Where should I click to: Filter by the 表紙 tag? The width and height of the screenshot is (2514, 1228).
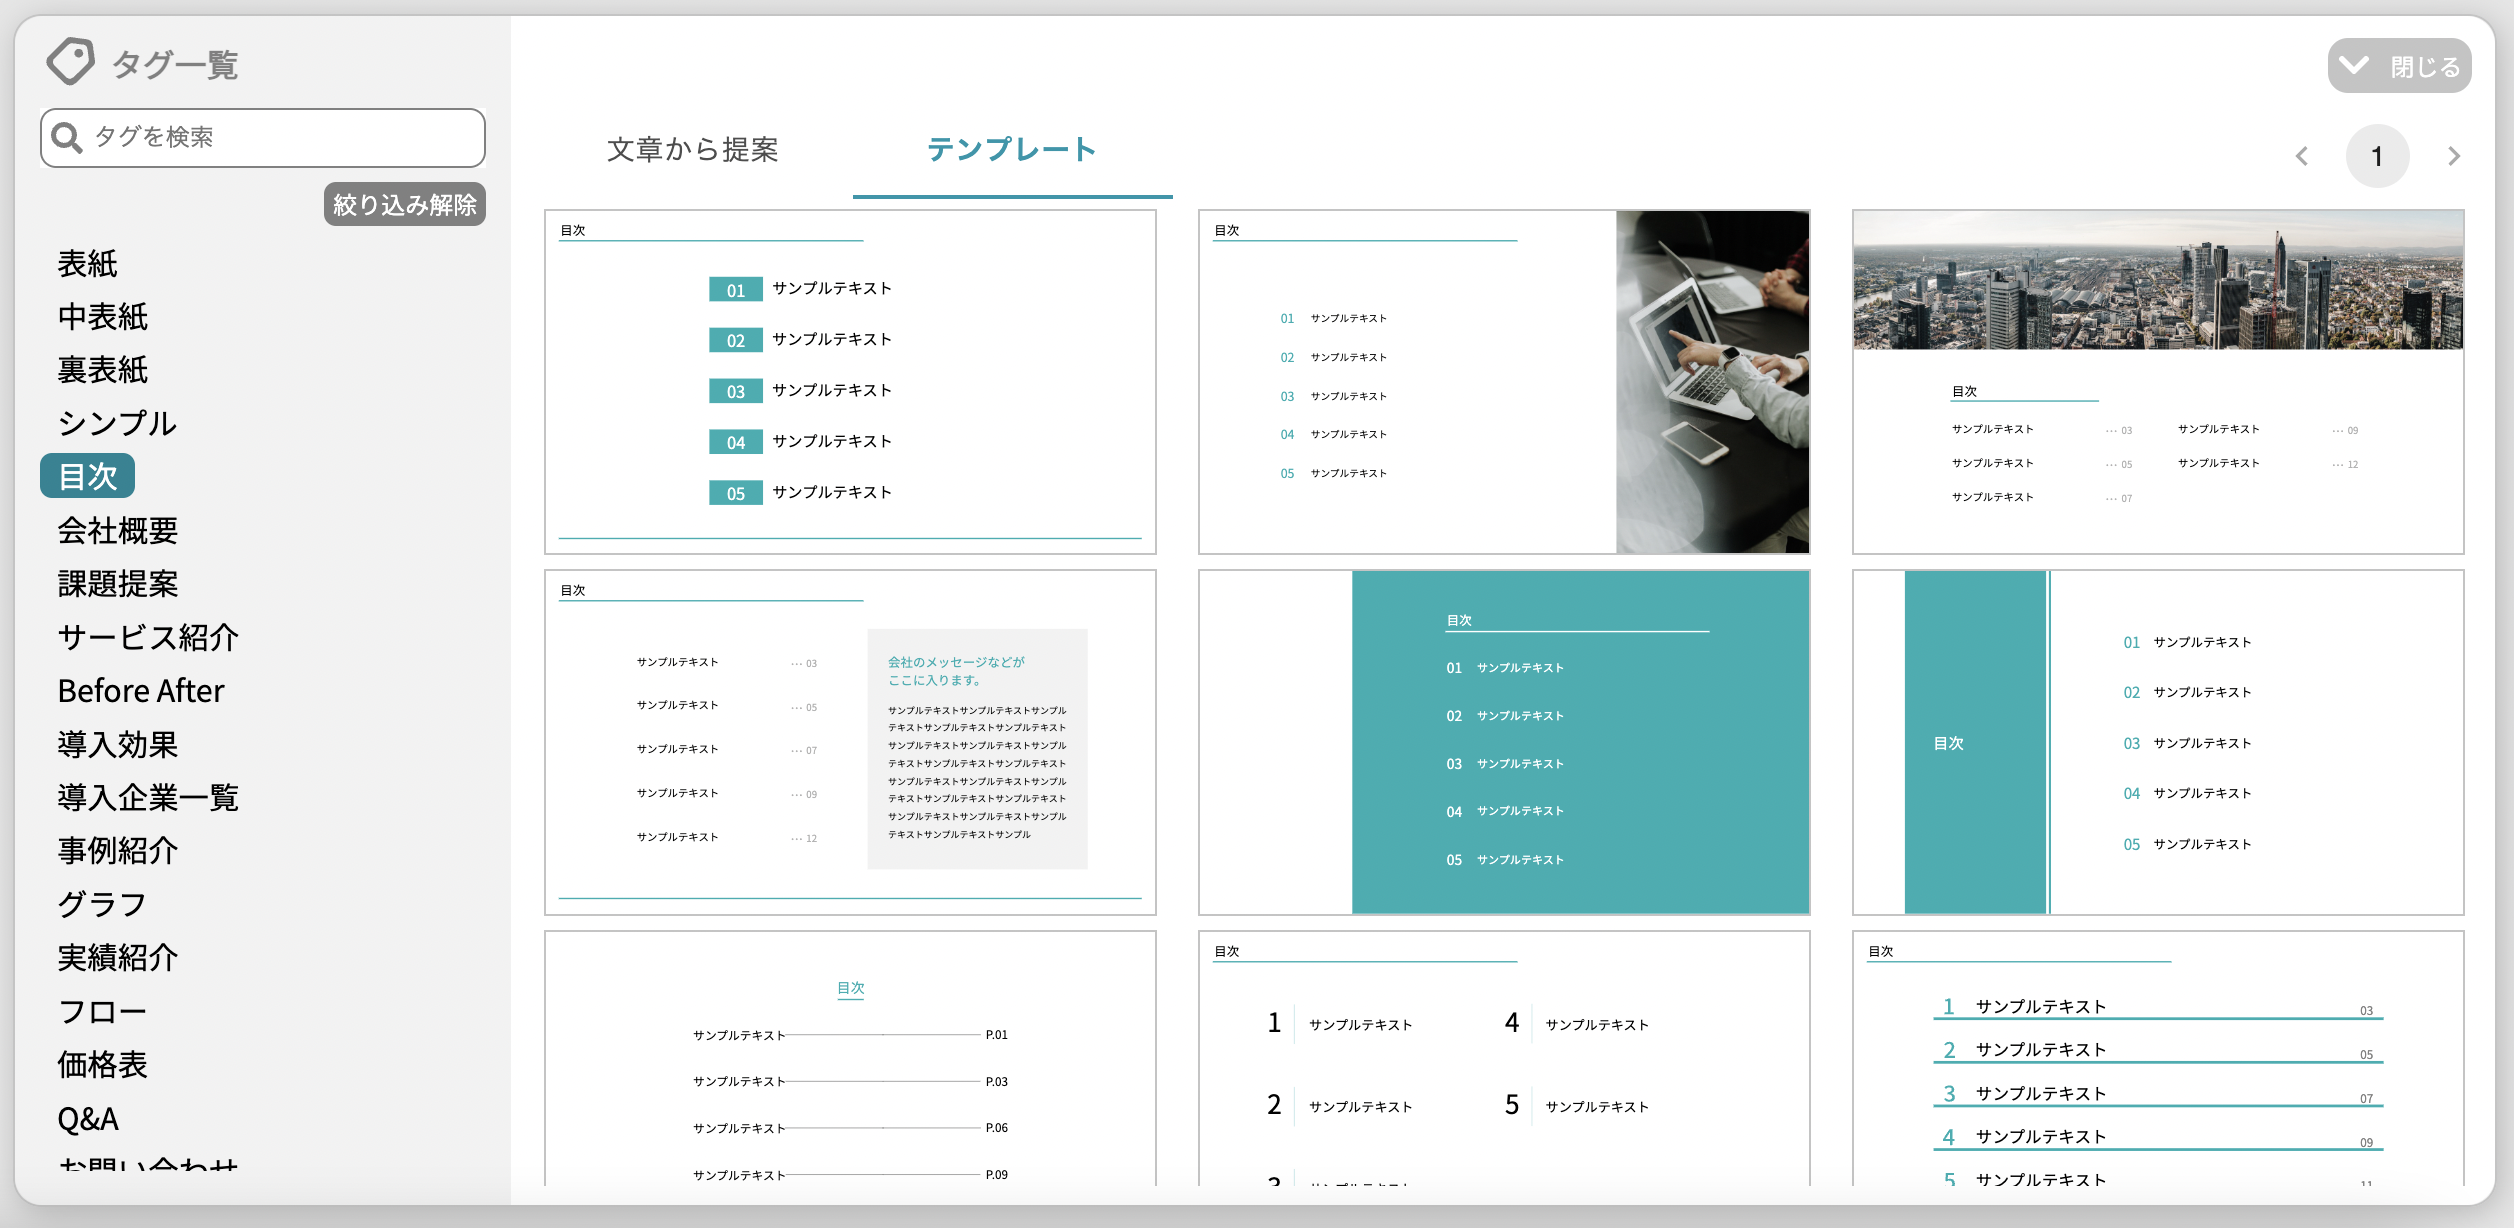(x=88, y=263)
